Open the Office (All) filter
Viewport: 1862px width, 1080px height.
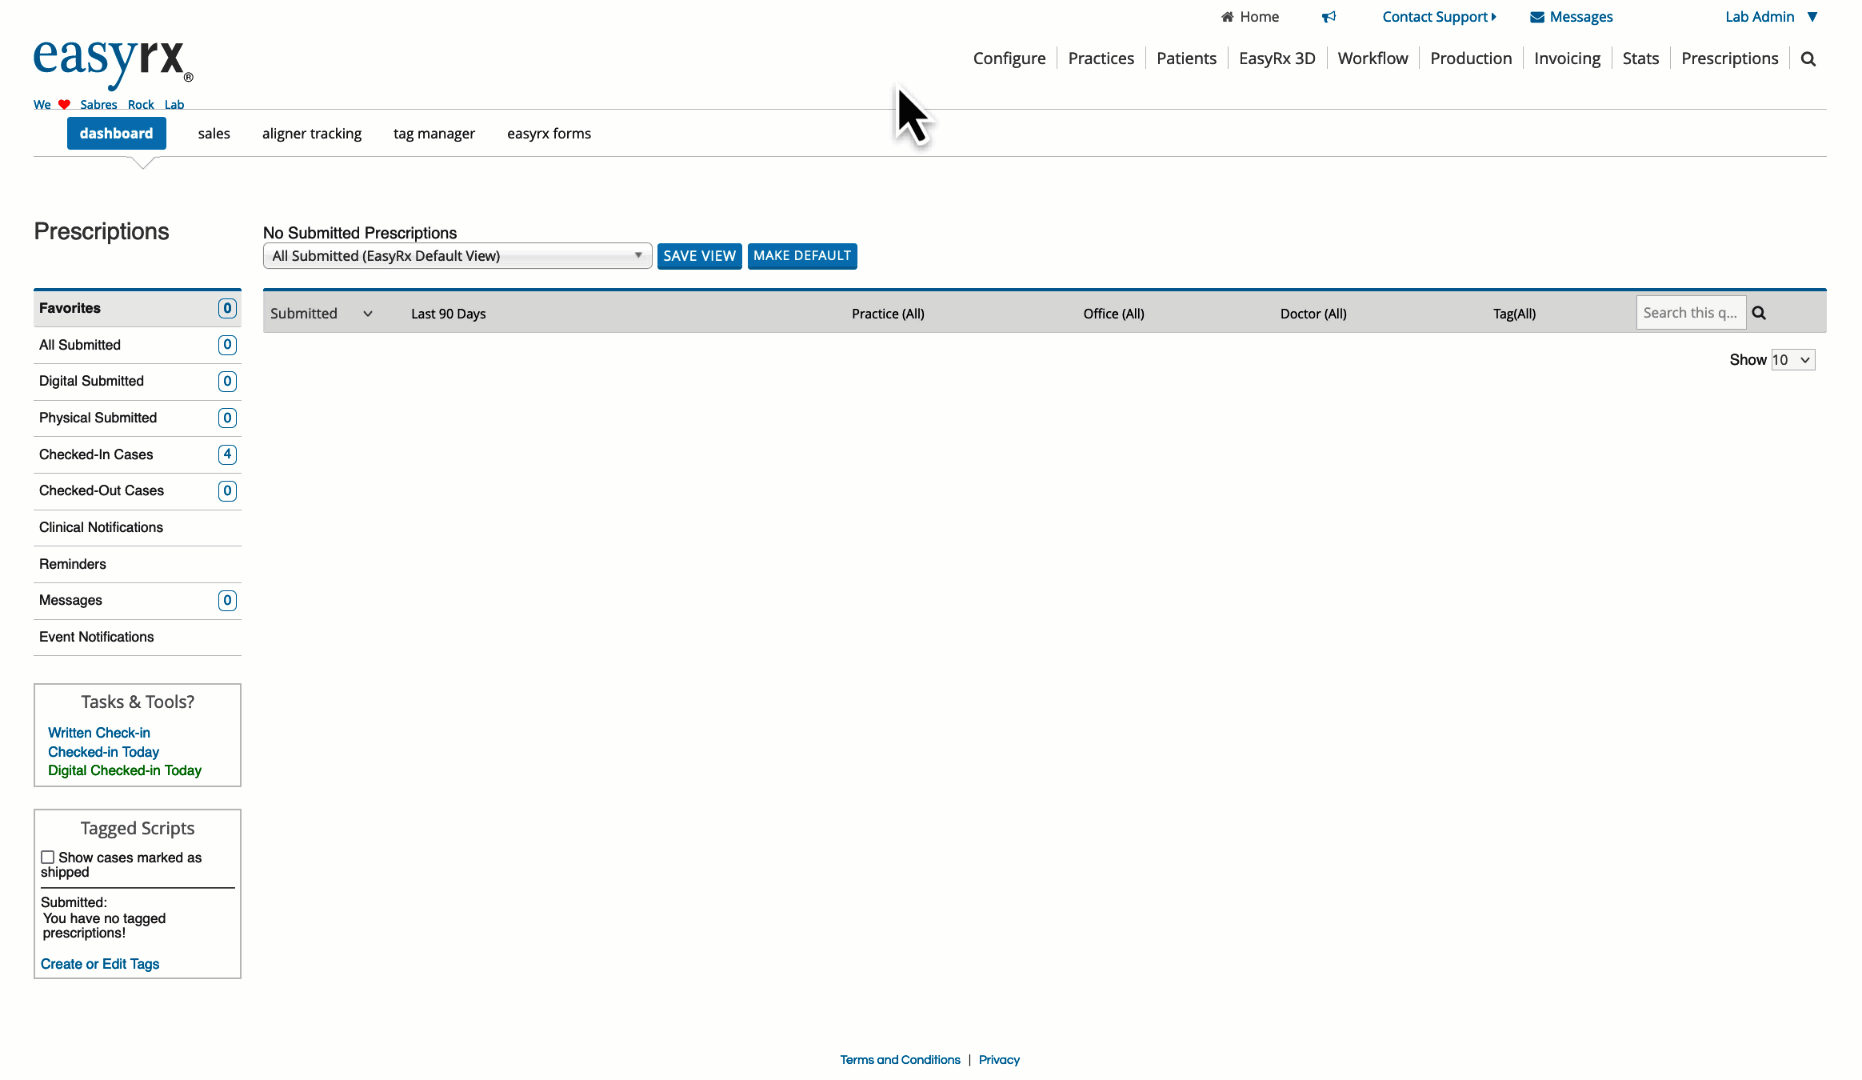click(x=1113, y=314)
